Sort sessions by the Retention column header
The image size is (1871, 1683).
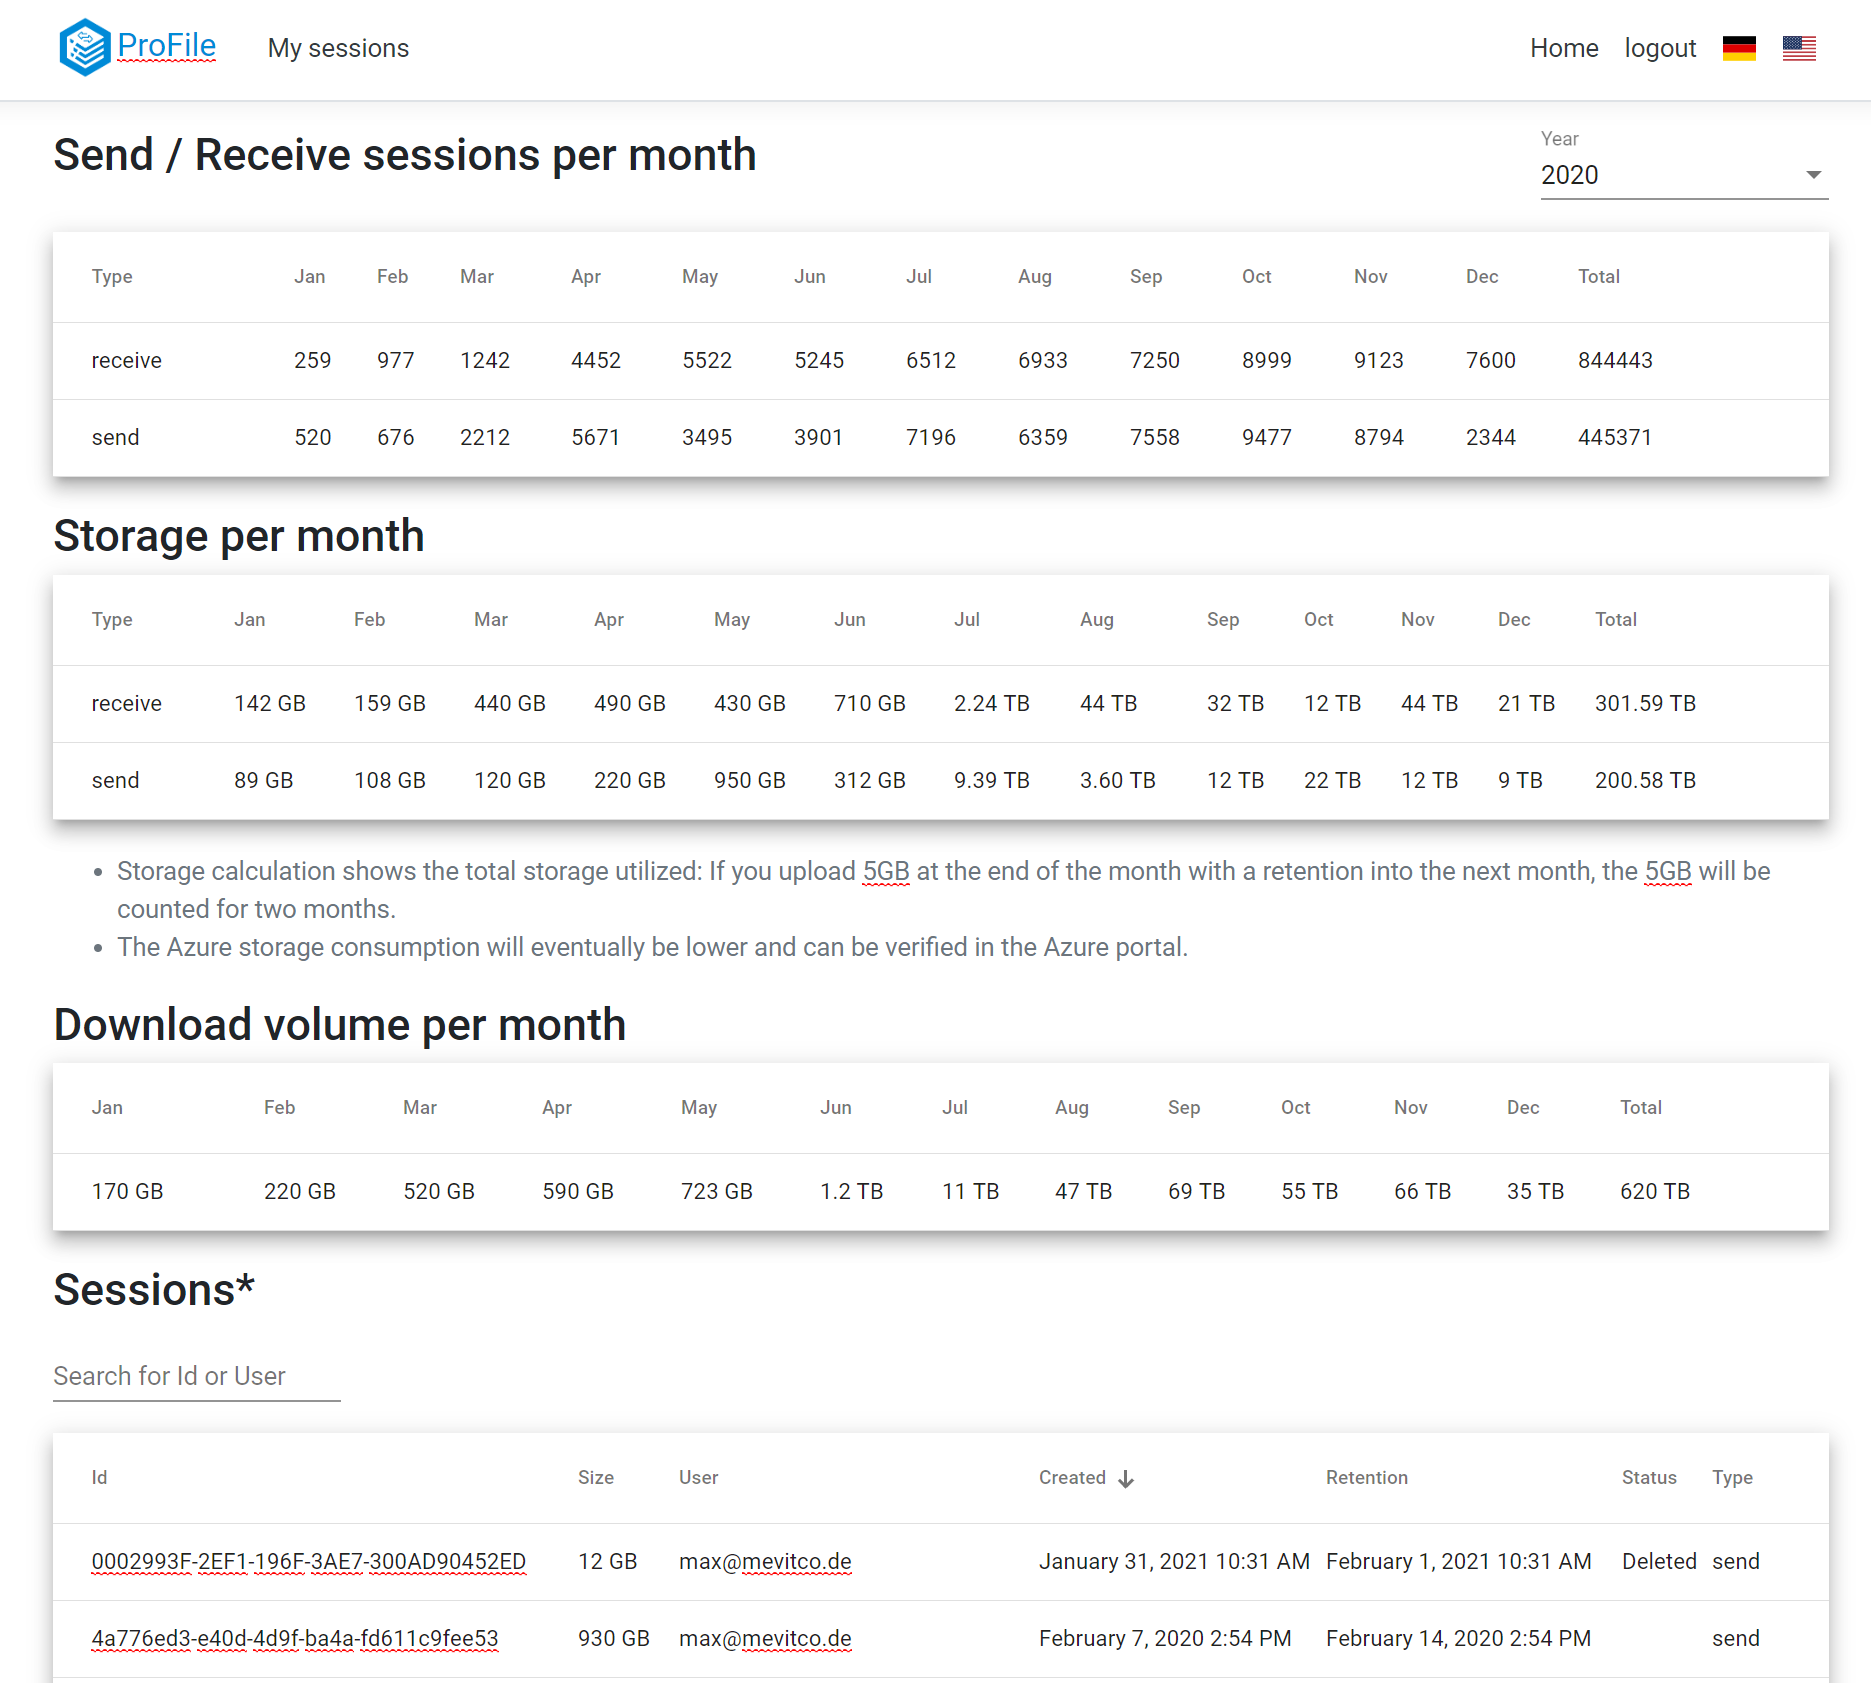(x=1366, y=1477)
